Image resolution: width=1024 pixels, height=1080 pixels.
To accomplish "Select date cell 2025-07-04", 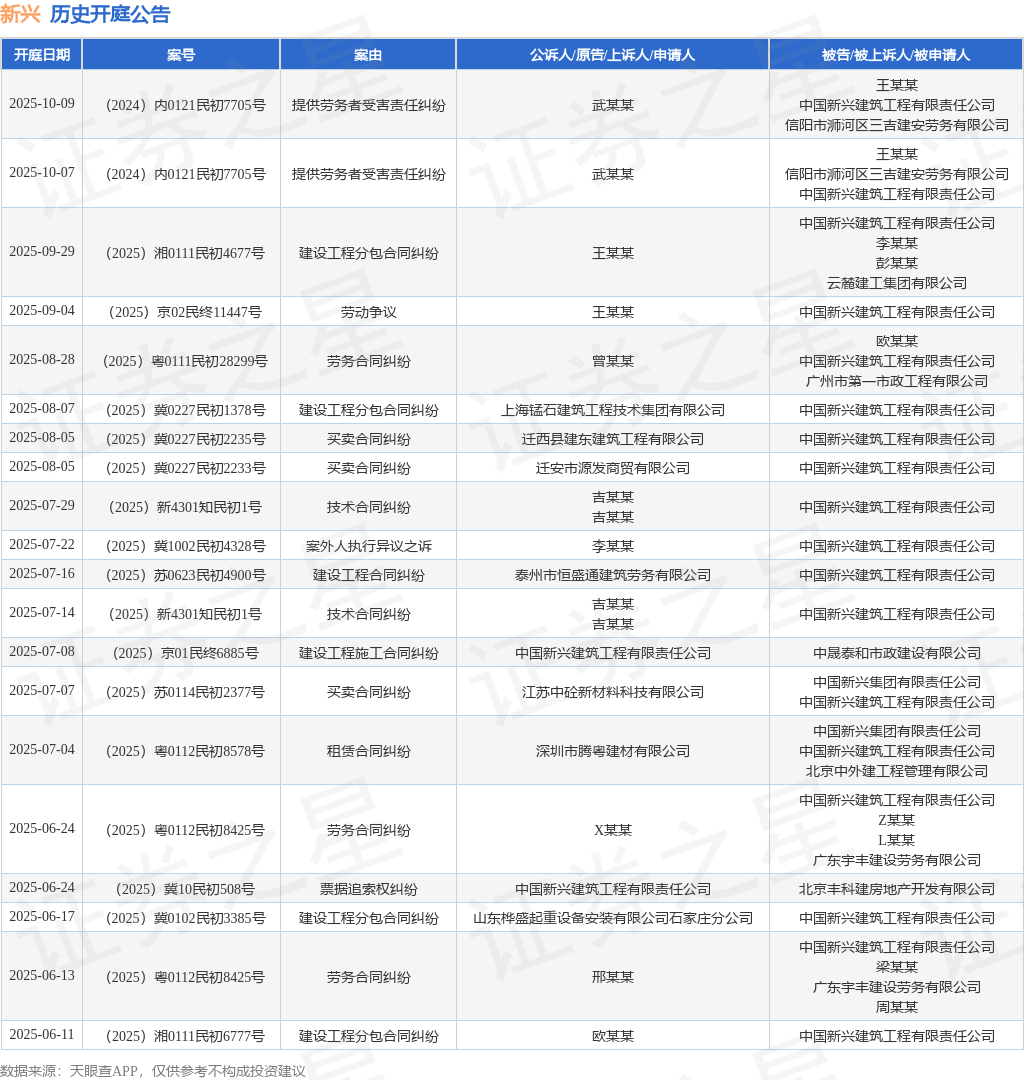I will coord(42,749).
